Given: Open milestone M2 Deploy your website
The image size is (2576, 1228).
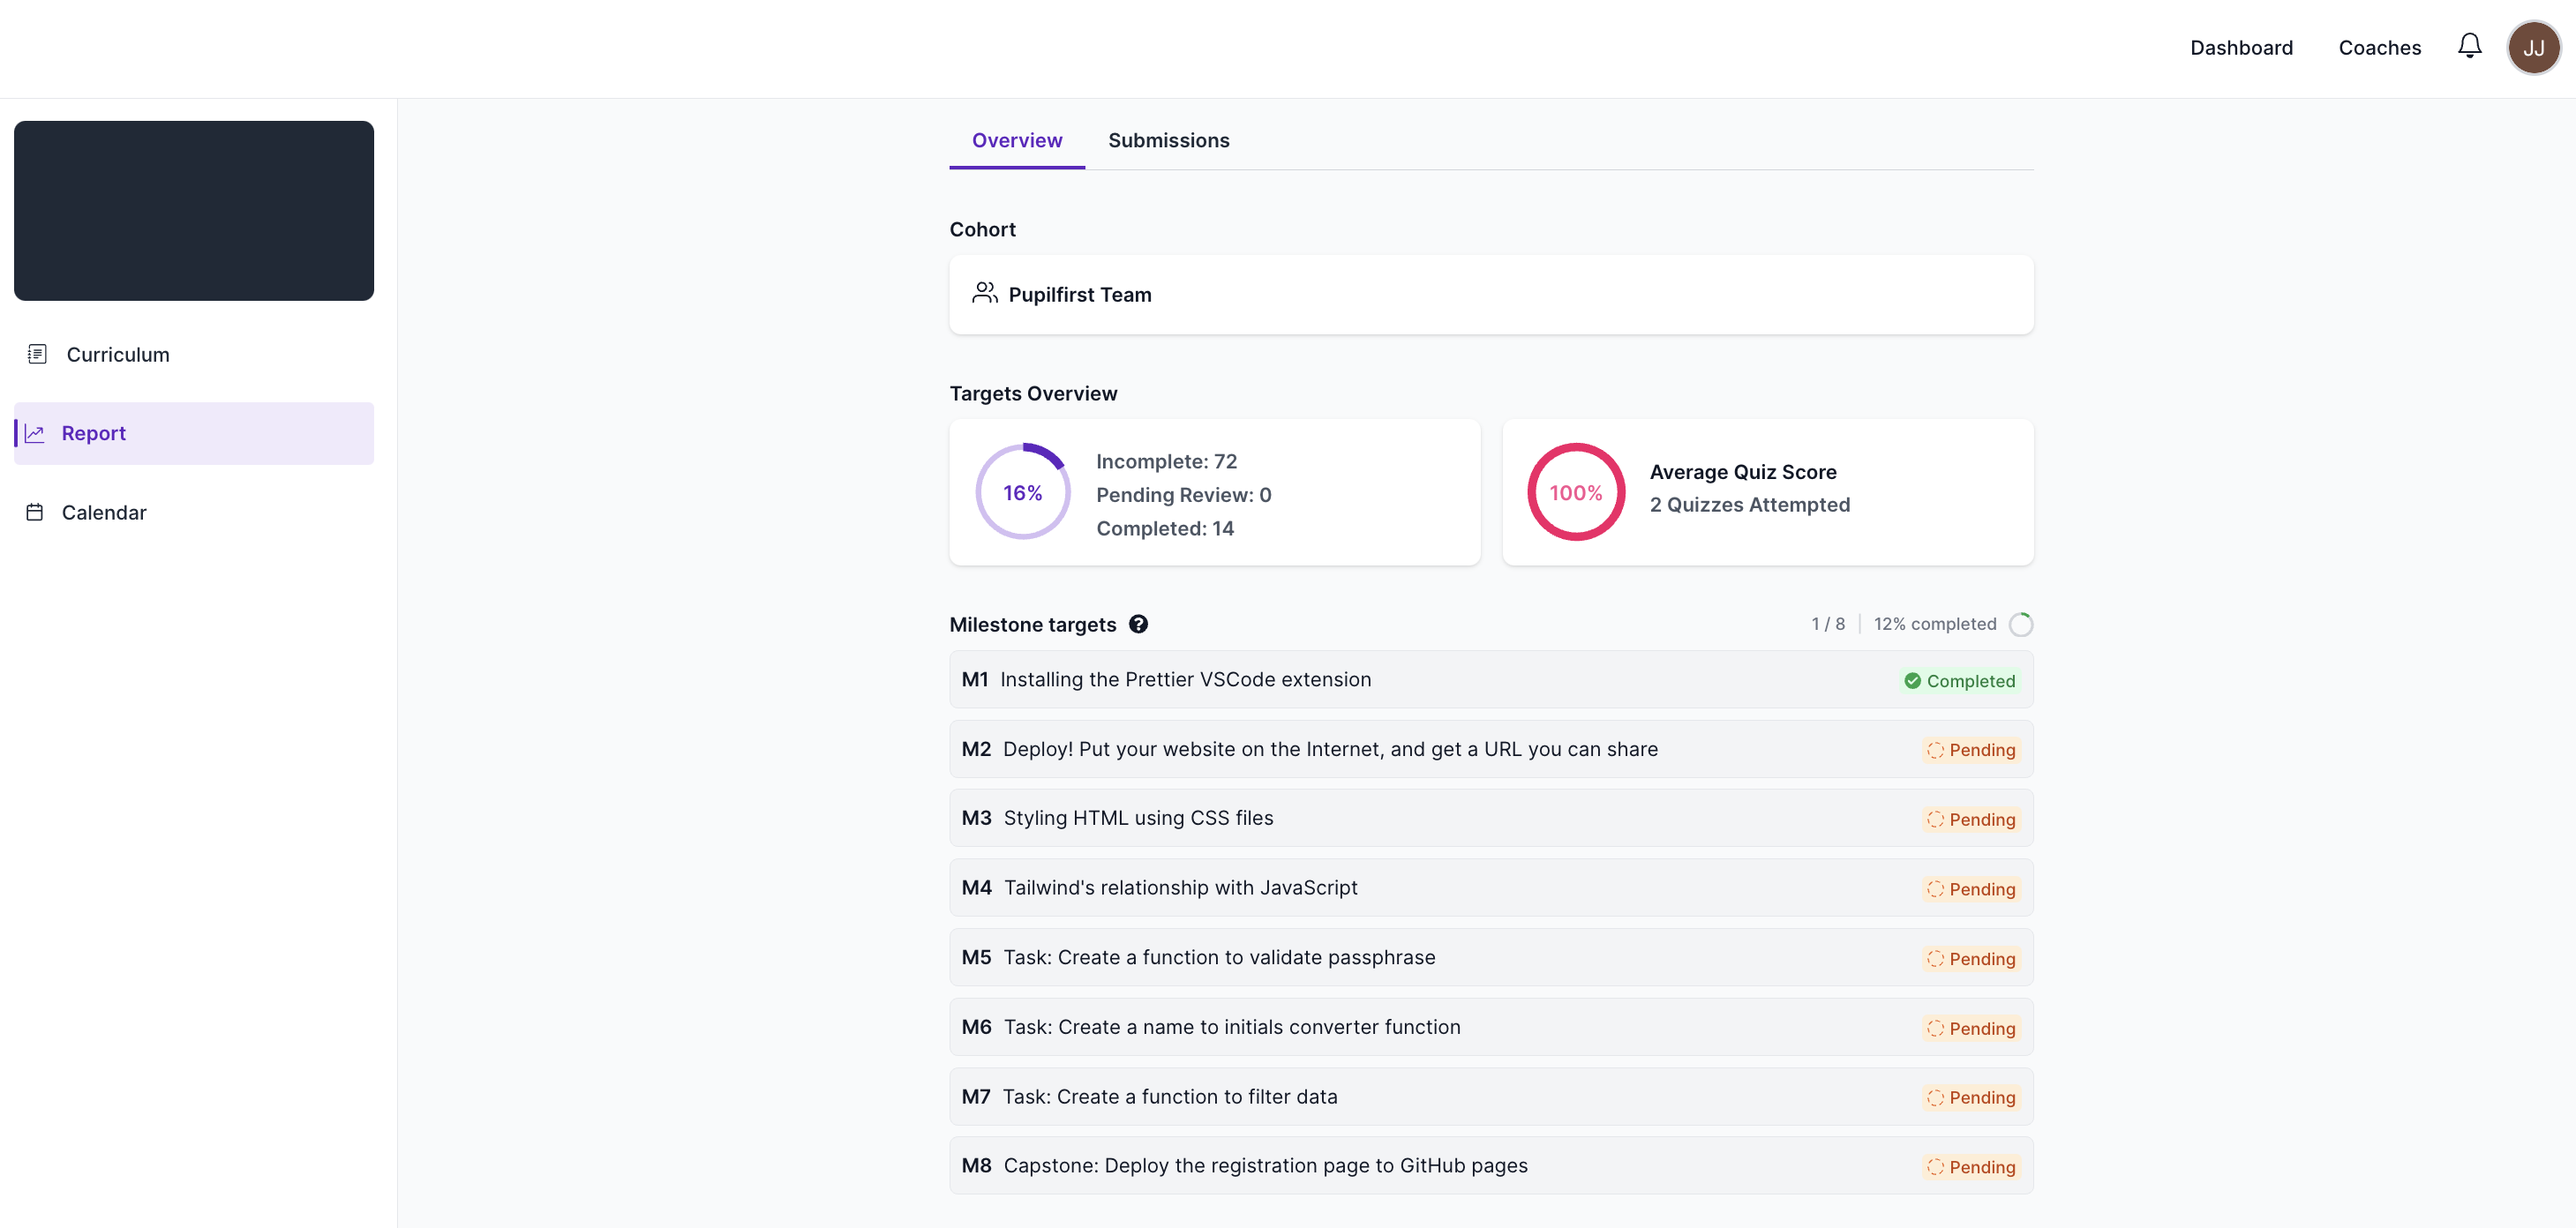Looking at the screenshot, I should 1329,749.
